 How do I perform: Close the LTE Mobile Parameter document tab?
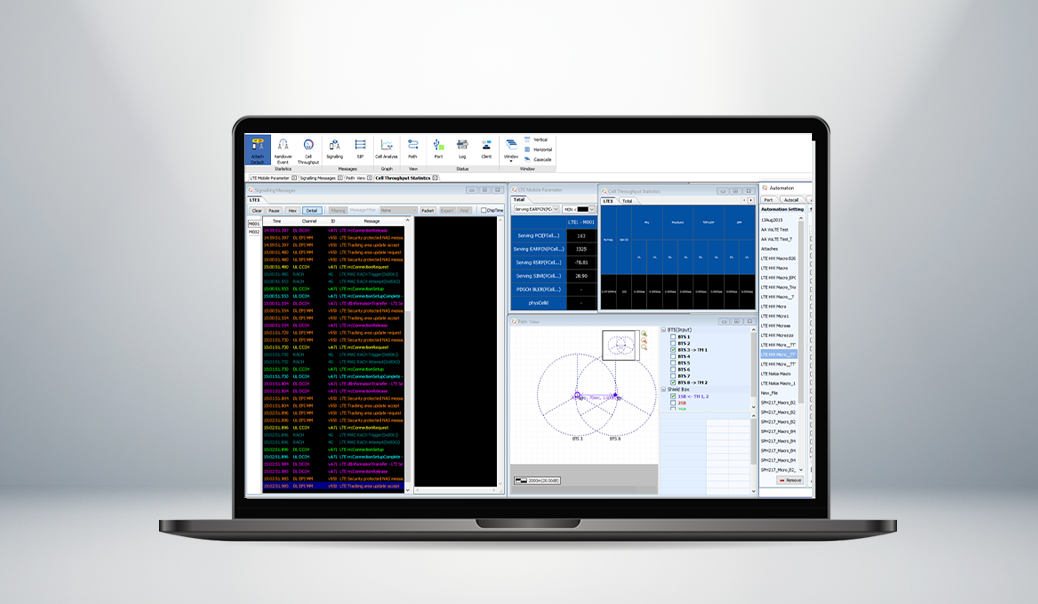pos(294,177)
